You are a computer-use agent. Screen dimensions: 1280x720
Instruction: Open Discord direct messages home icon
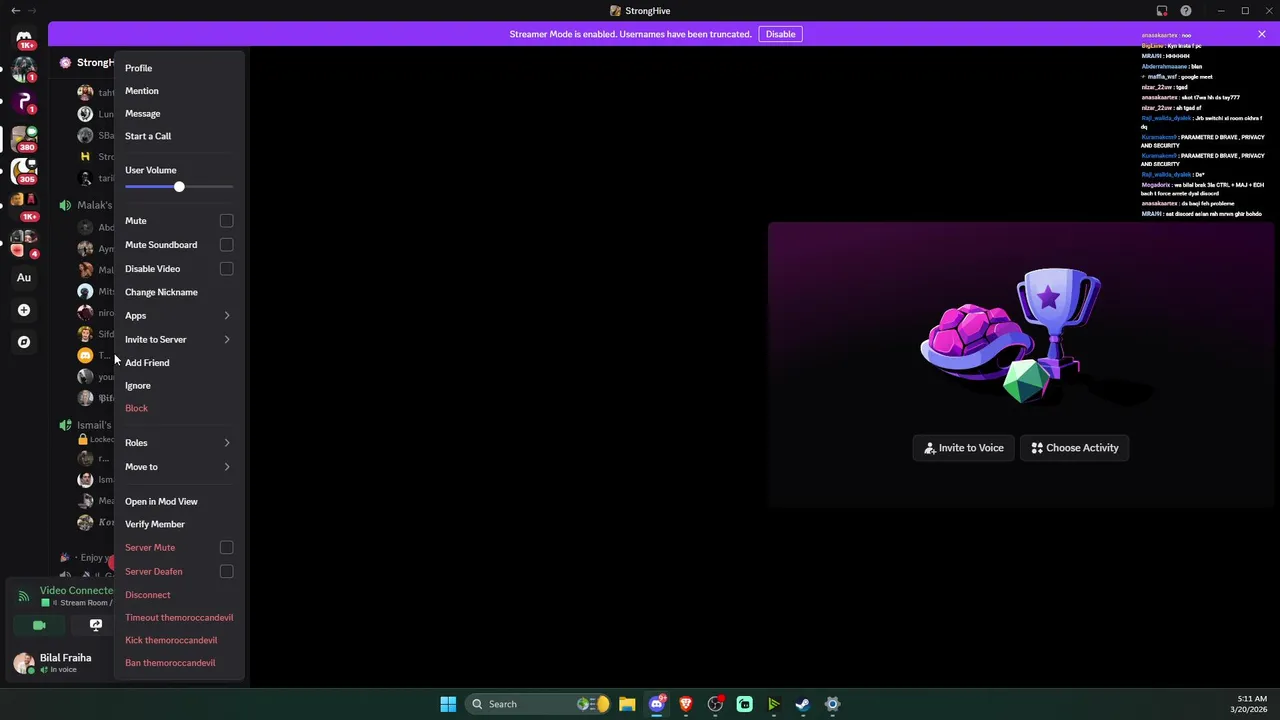[x=24, y=38]
